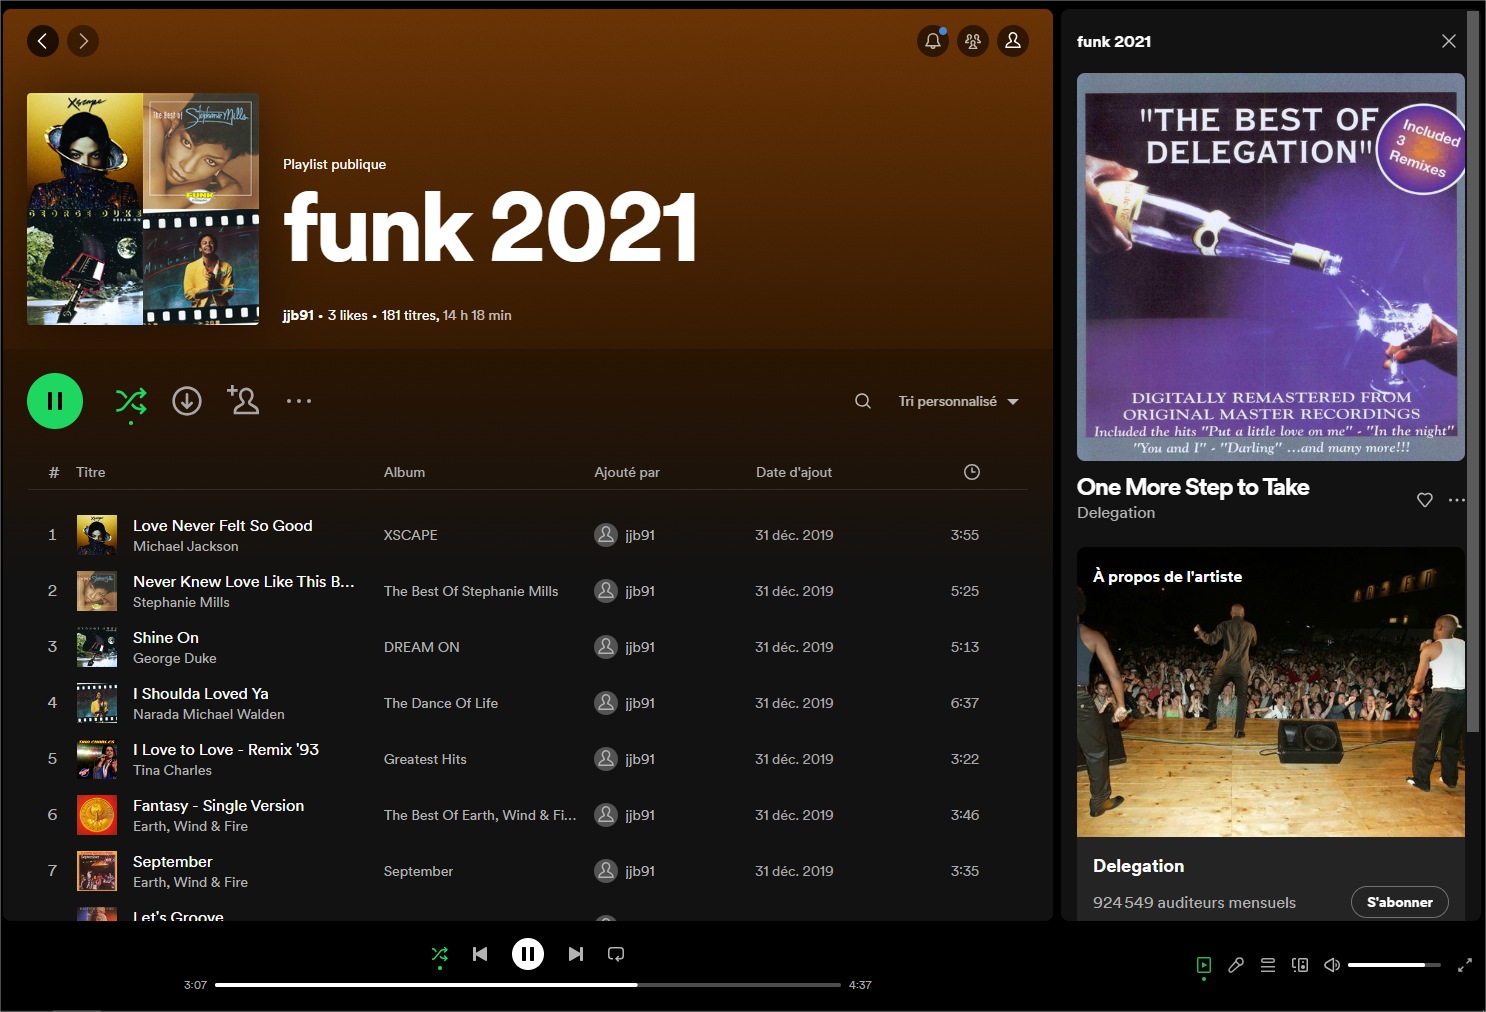Toggle the now playing view icon
The image size is (1486, 1012).
(1204, 965)
